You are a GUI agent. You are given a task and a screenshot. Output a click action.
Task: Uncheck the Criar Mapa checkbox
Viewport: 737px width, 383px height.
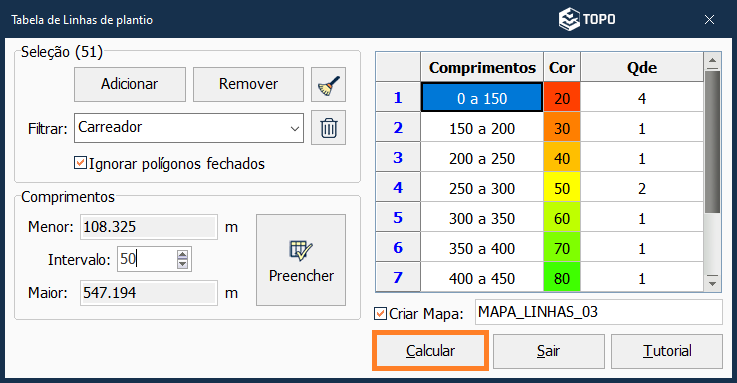coord(380,313)
